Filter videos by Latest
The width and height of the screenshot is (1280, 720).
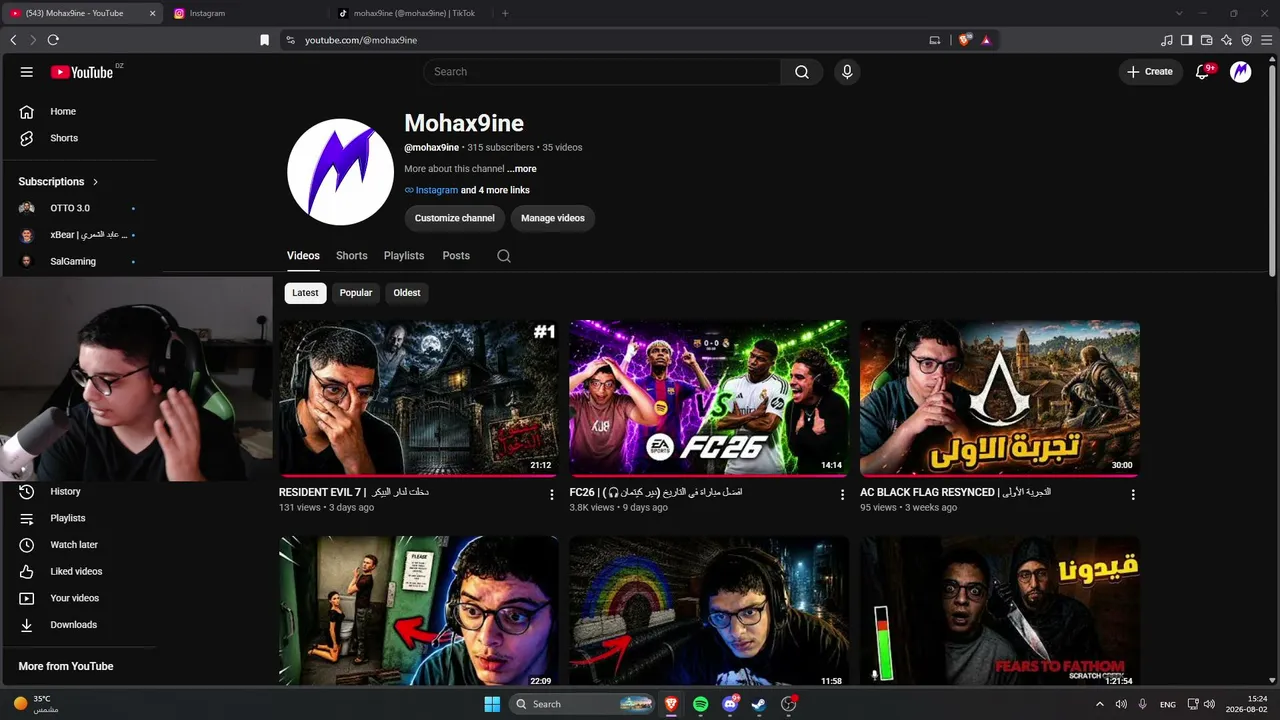pos(305,293)
